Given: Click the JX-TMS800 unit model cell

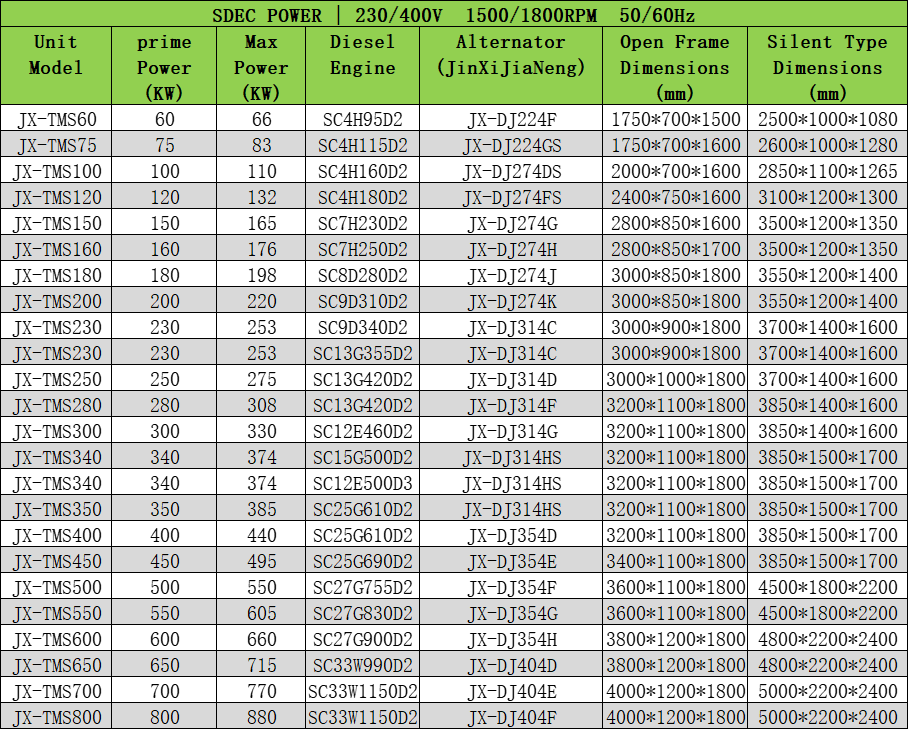Looking at the screenshot, I should click(56, 717).
